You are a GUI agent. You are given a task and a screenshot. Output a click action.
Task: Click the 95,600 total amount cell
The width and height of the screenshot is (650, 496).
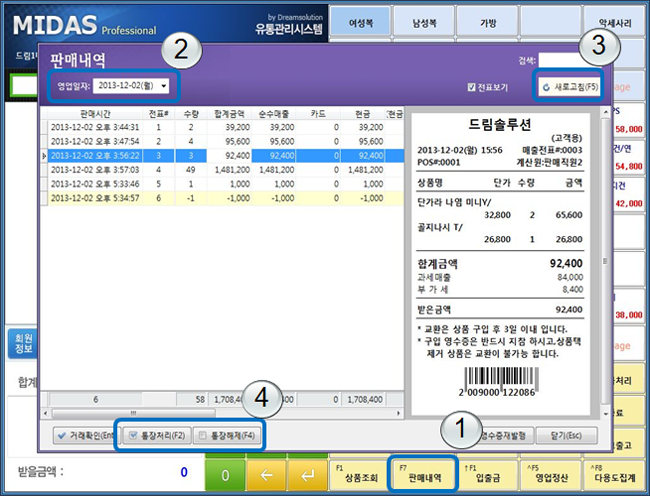coord(229,141)
